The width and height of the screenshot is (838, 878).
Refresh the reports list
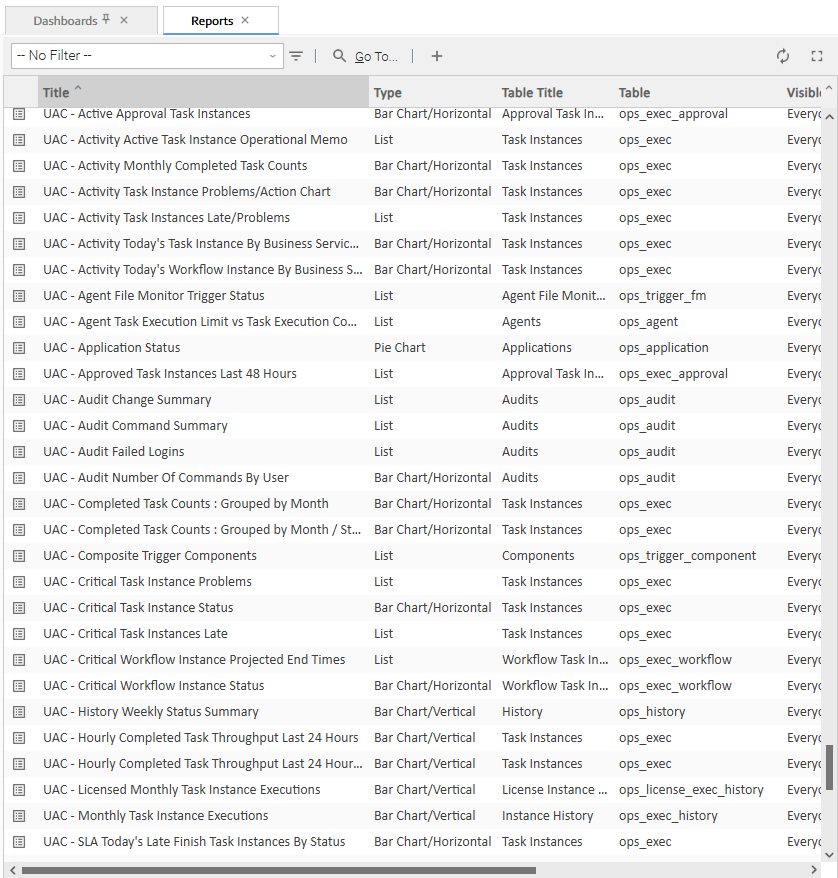tap(783, 57)
